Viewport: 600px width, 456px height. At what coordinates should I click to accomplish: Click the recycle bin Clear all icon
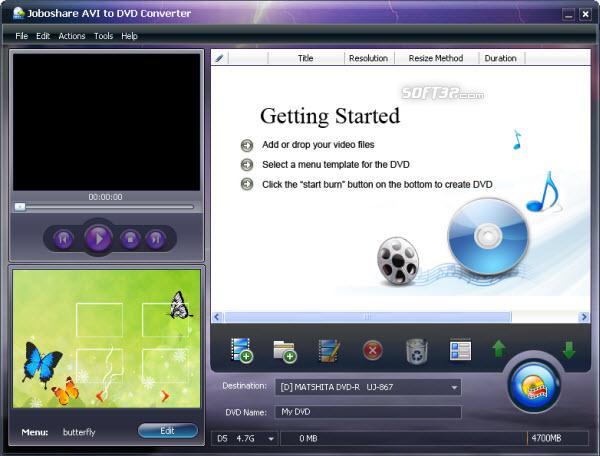pos(416,351)
